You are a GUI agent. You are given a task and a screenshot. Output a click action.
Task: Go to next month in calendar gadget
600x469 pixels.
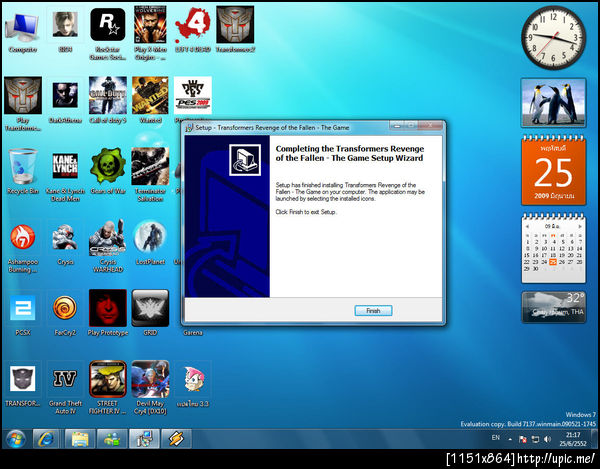click(x=580, y=226)
